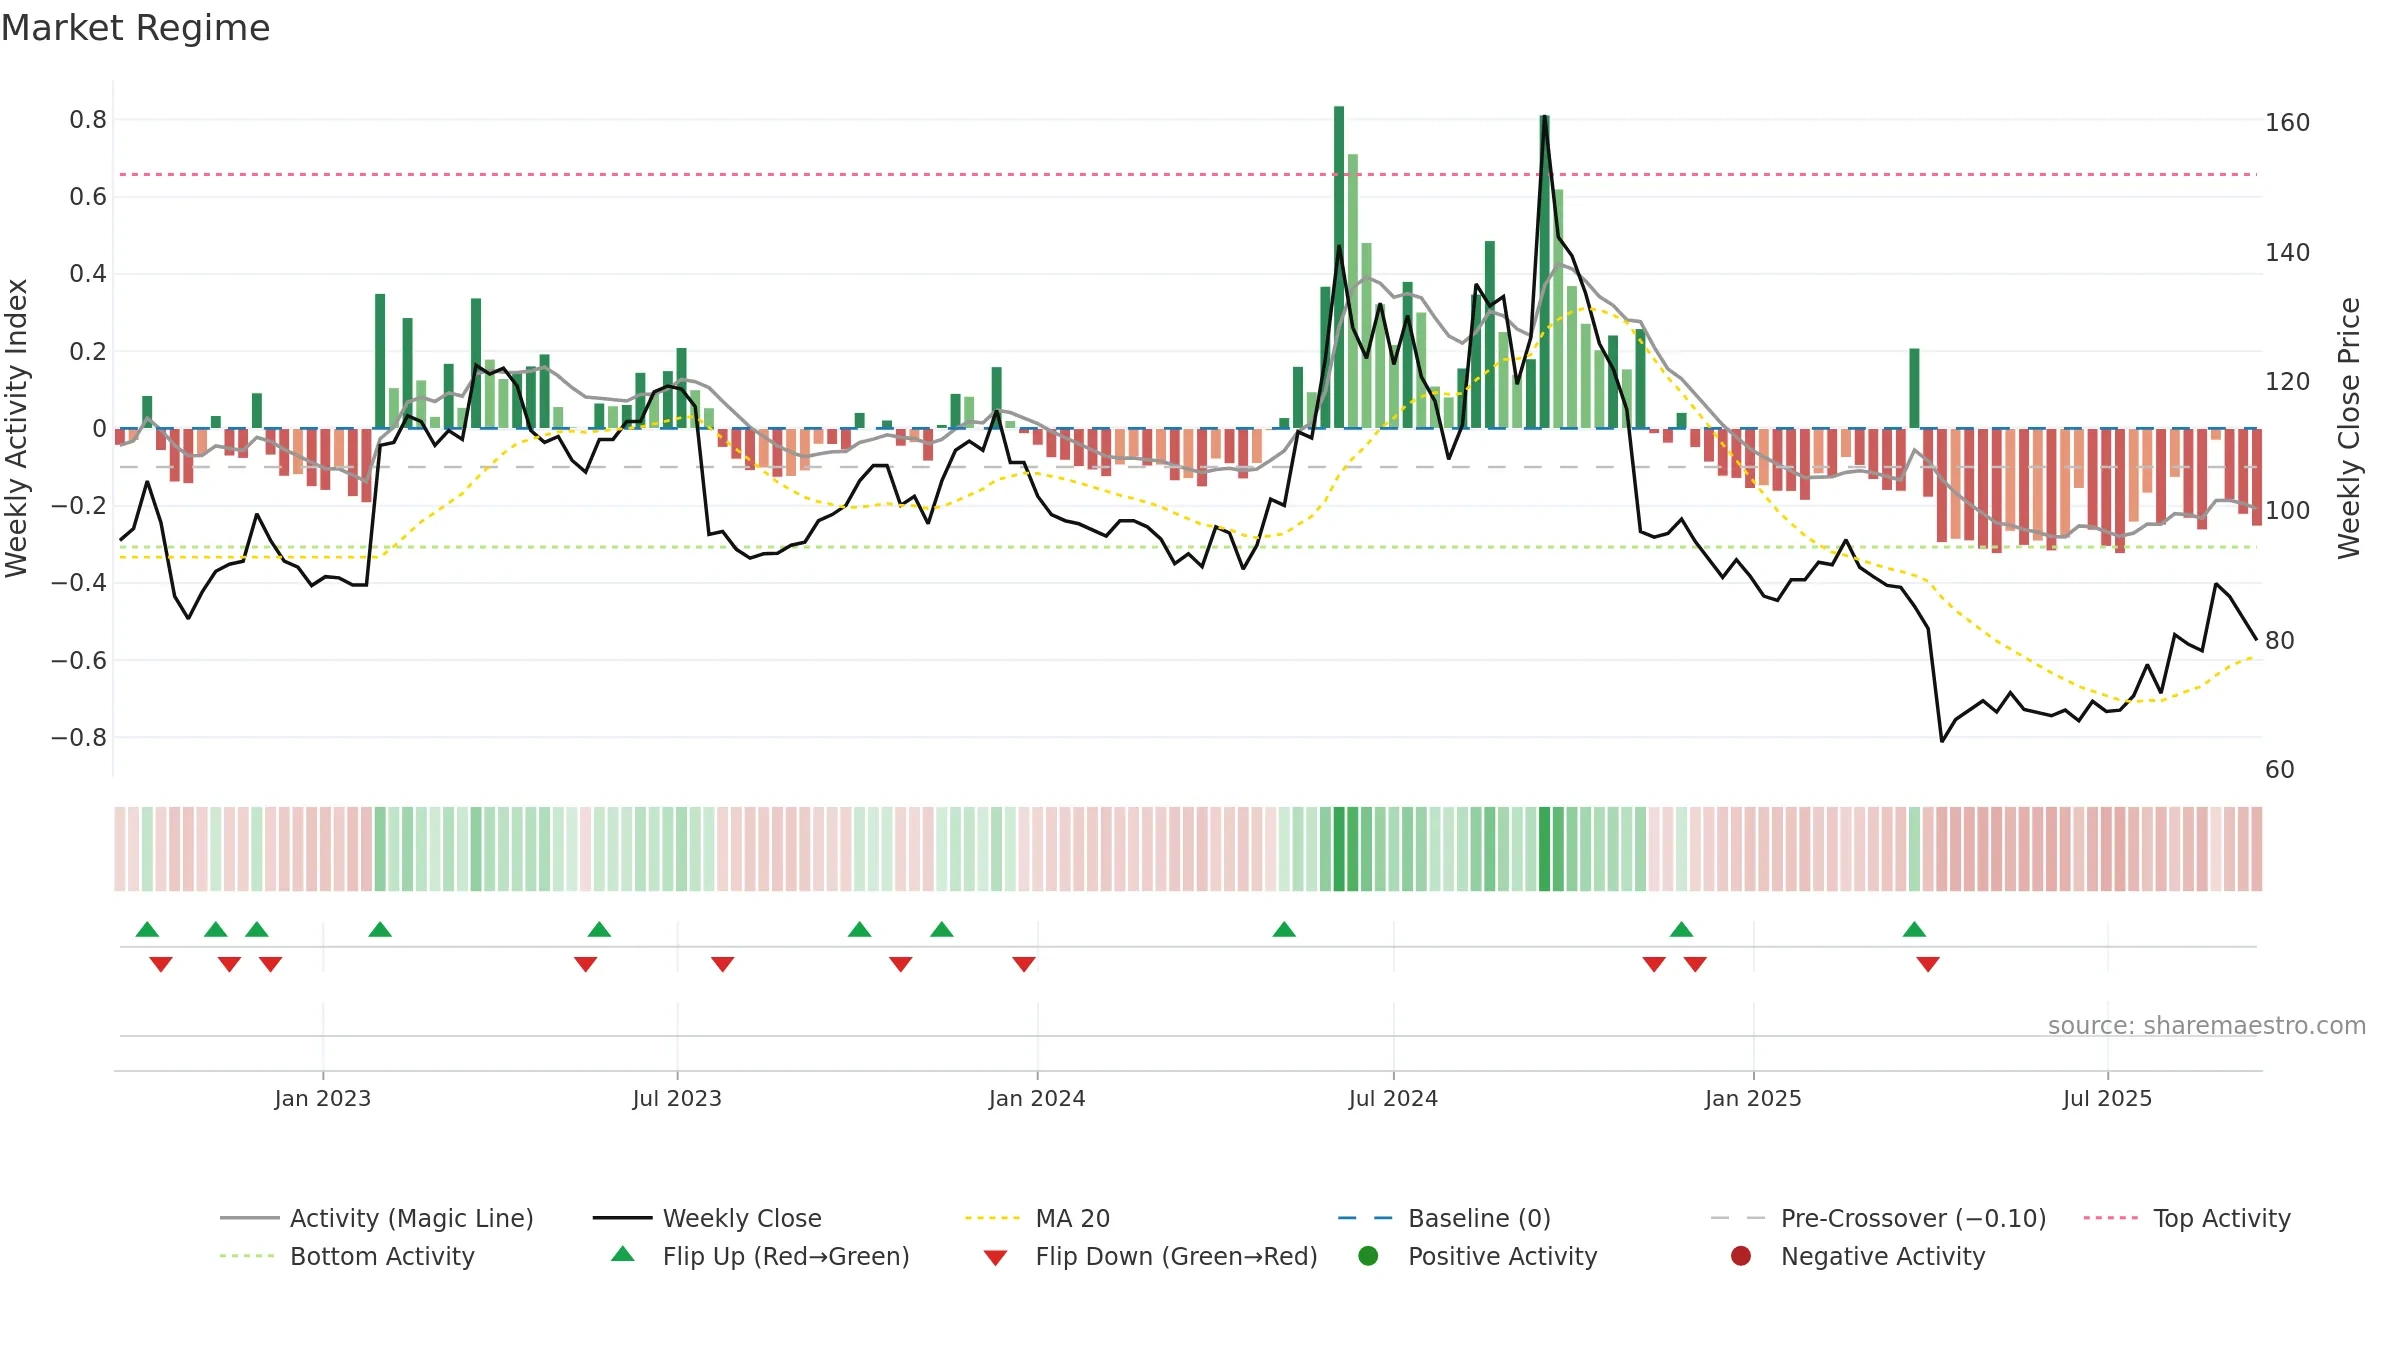Toggle the MA 20 legend entry
The image size is (2400, 1350).
[1037, 1218]
